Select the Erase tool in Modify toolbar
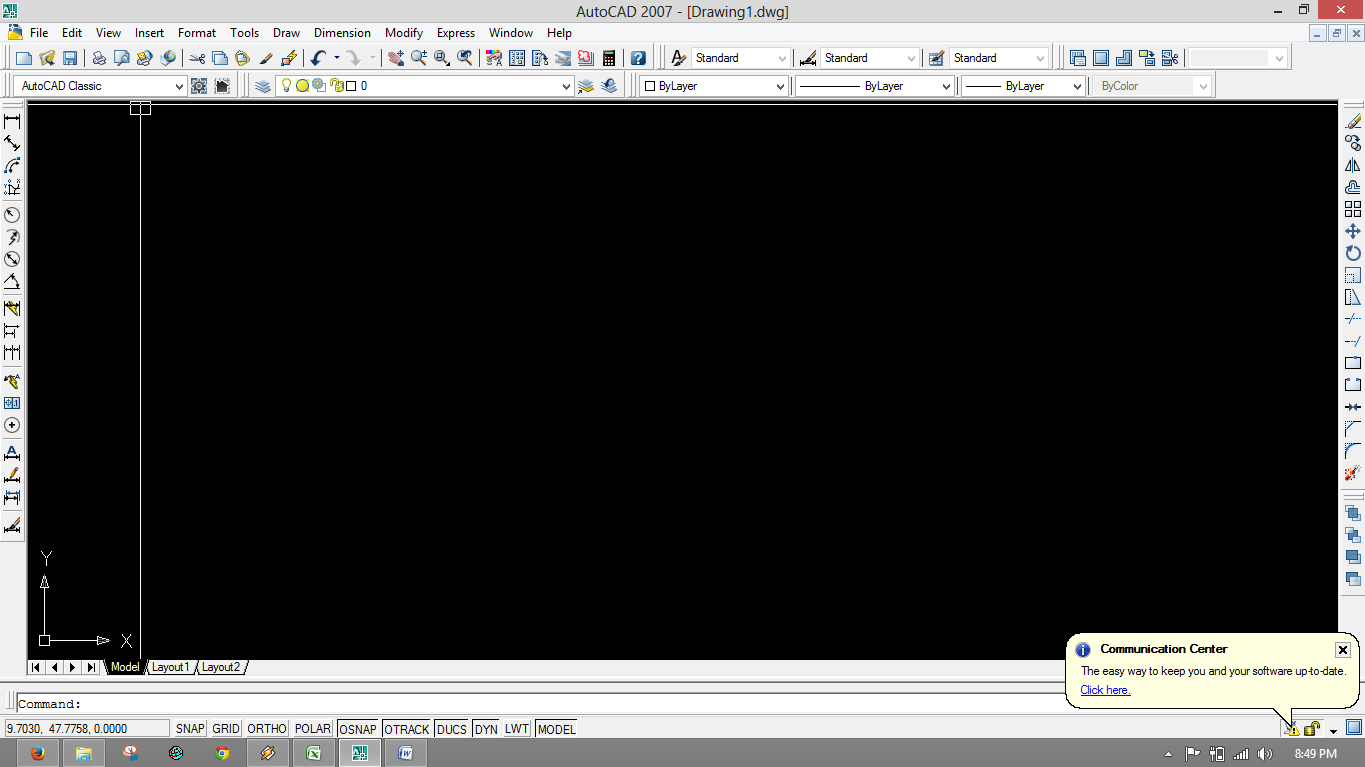Image resolution: width=1365 pixels, height=767 pixels. [x=1353, y=121]
